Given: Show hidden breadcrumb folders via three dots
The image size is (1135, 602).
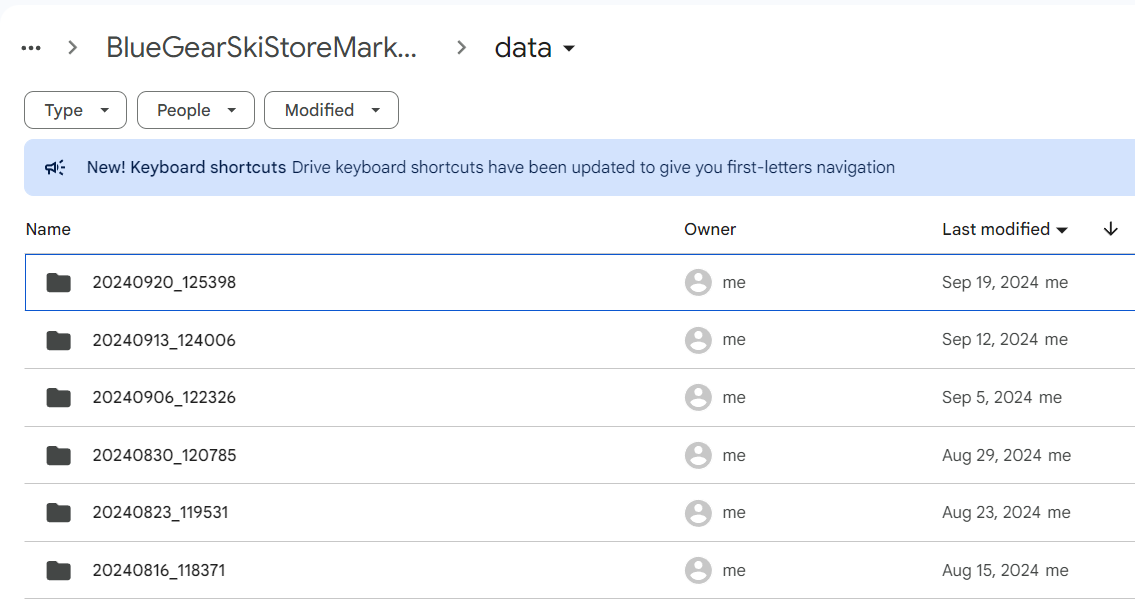Looking at the screenshot, I should [x=31, y=48].
